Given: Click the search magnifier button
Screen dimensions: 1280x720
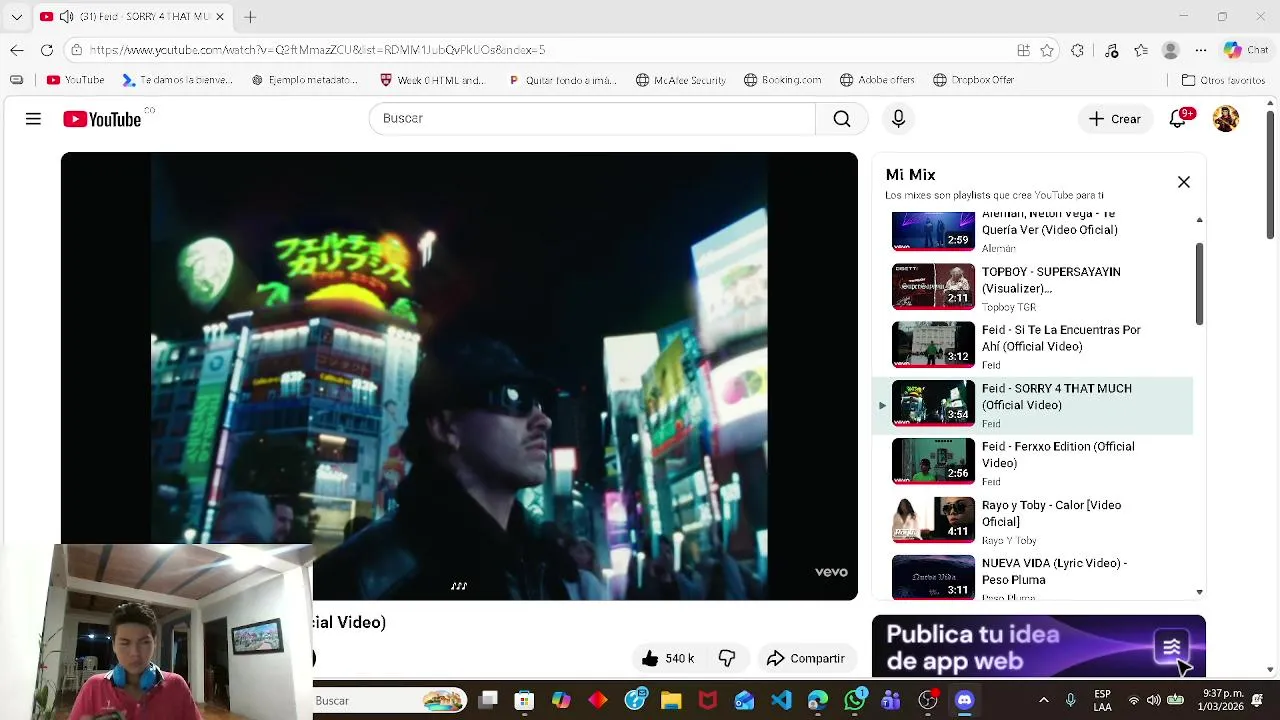Looking at the screenshot, I should (x=842, y=119).
